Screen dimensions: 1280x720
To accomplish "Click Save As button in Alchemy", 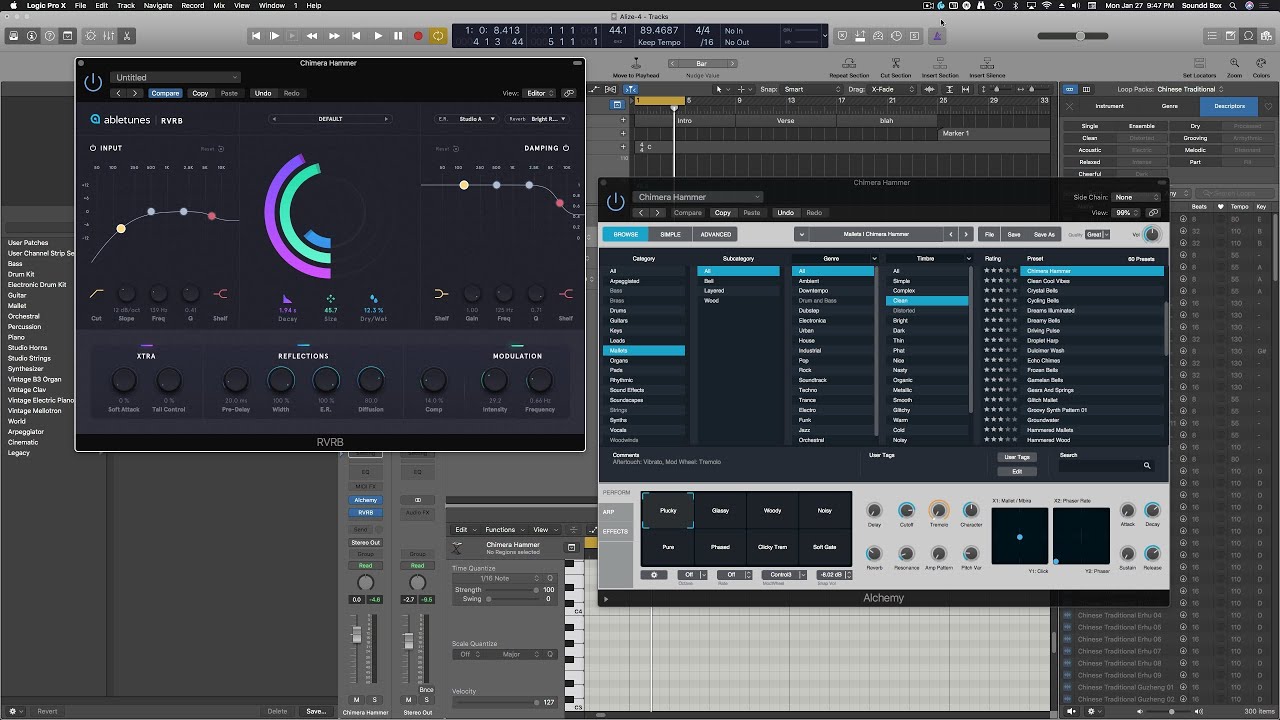I will coord(1044,235).
